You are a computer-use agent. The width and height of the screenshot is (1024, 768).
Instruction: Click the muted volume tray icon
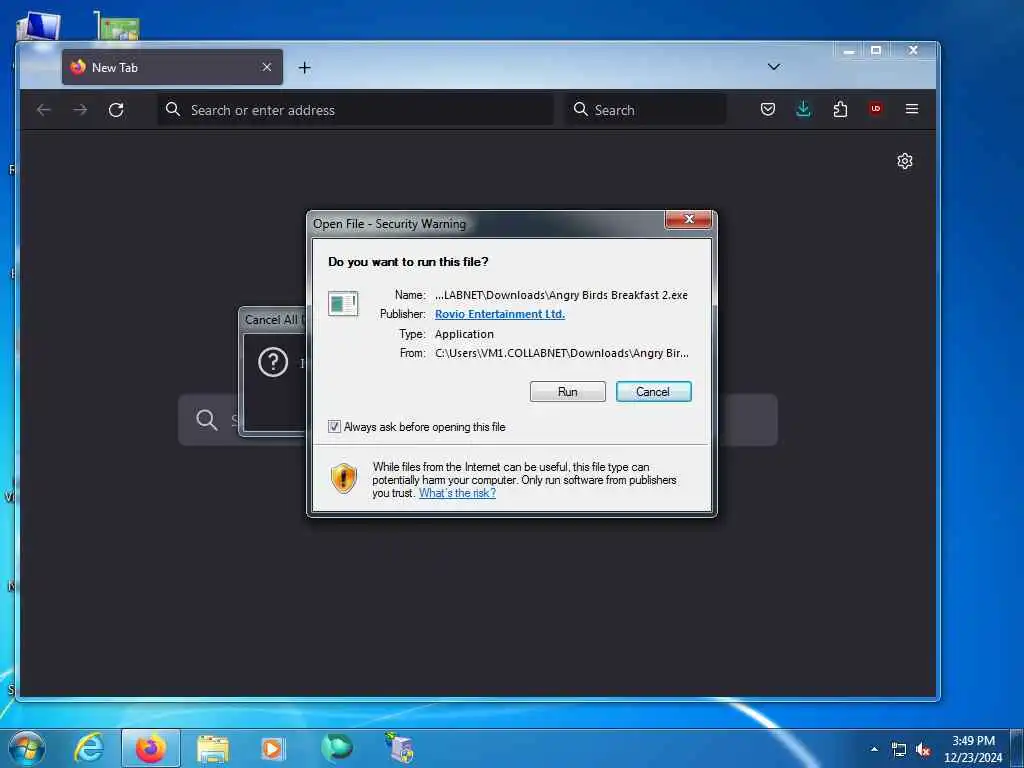click(923, 750)
